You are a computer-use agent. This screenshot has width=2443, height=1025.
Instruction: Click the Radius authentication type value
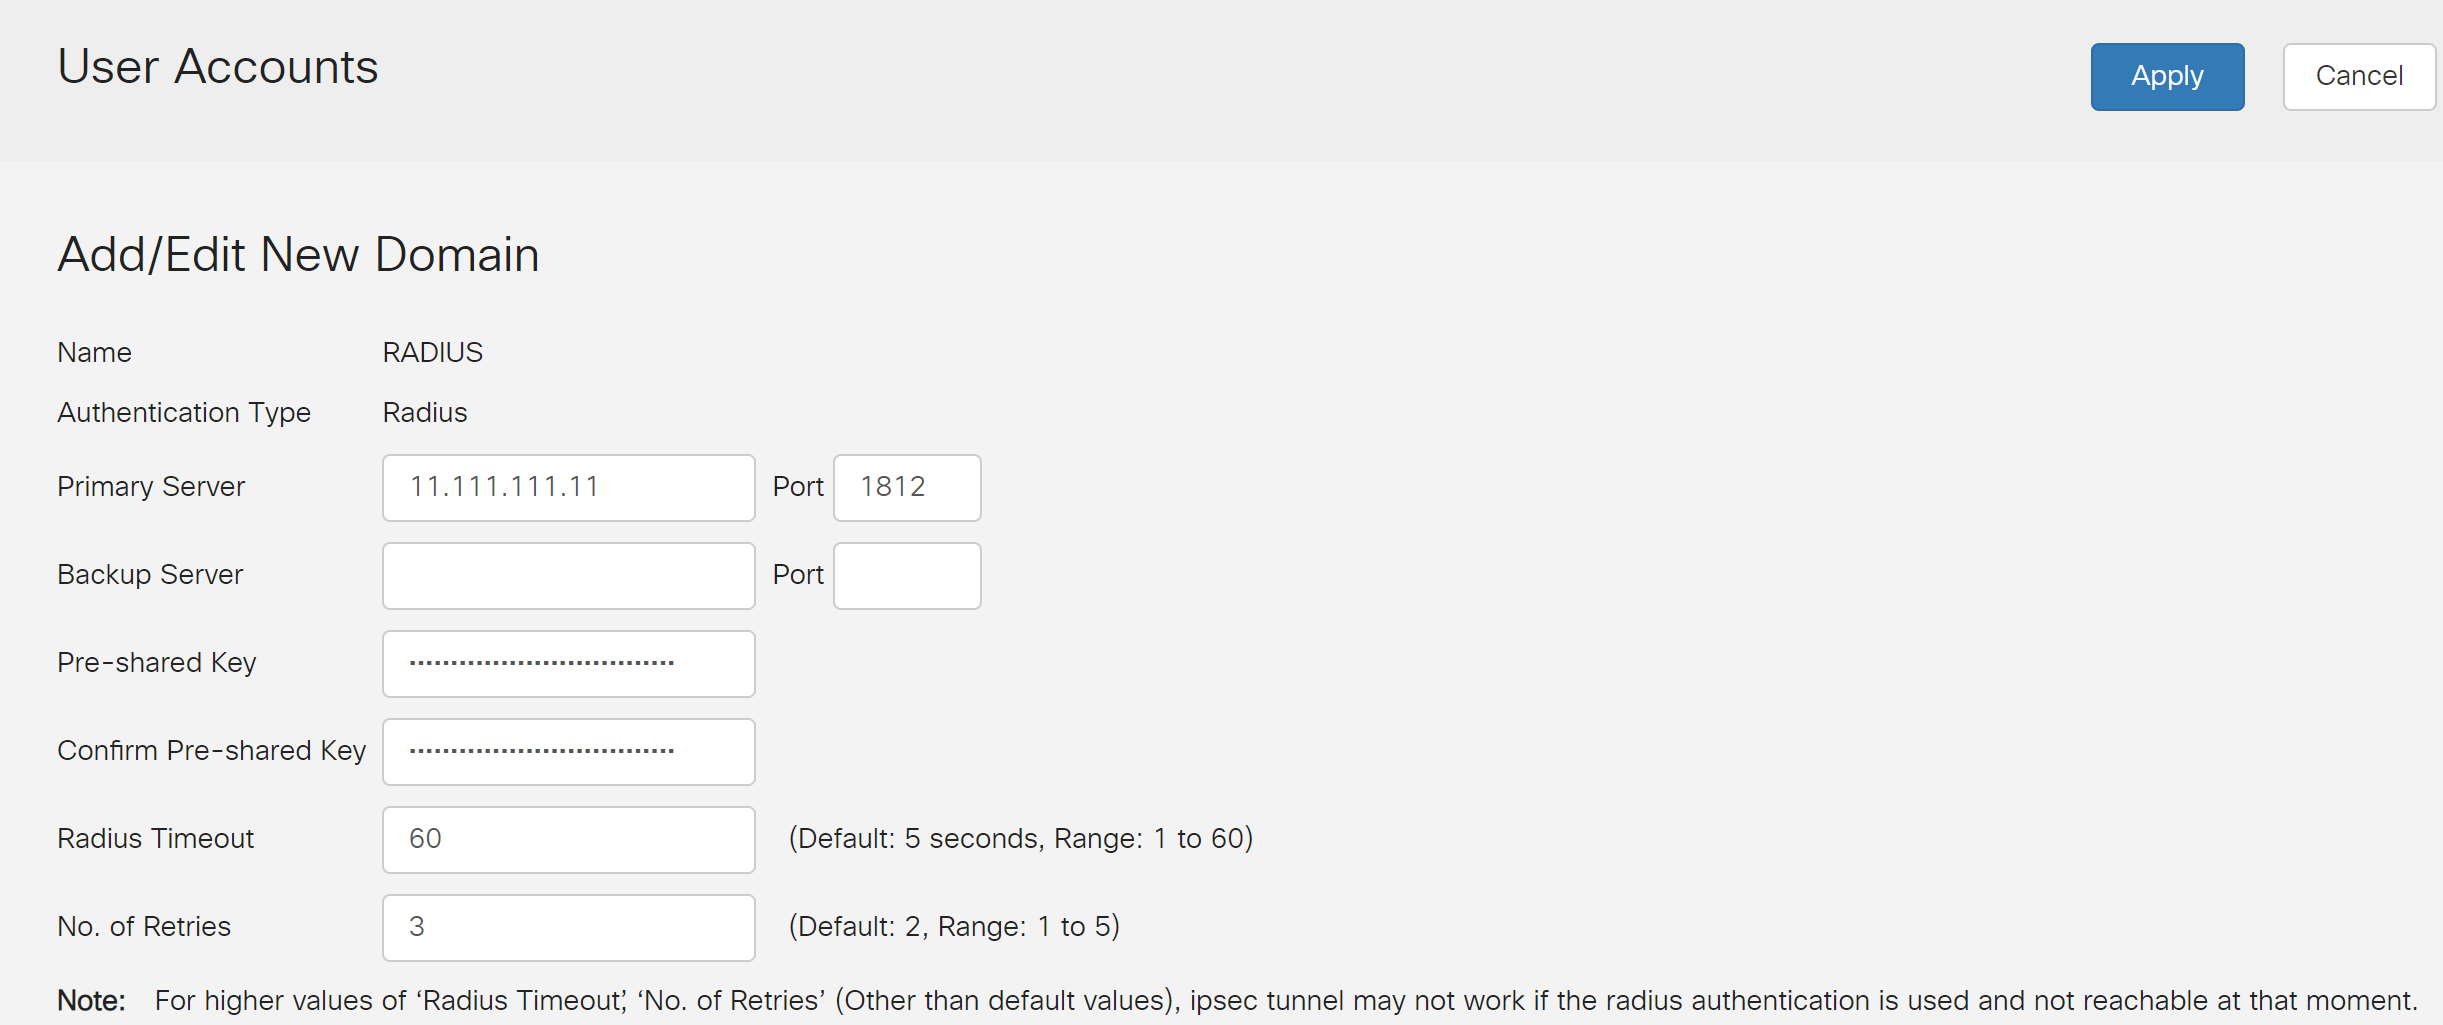pos(424,413)
